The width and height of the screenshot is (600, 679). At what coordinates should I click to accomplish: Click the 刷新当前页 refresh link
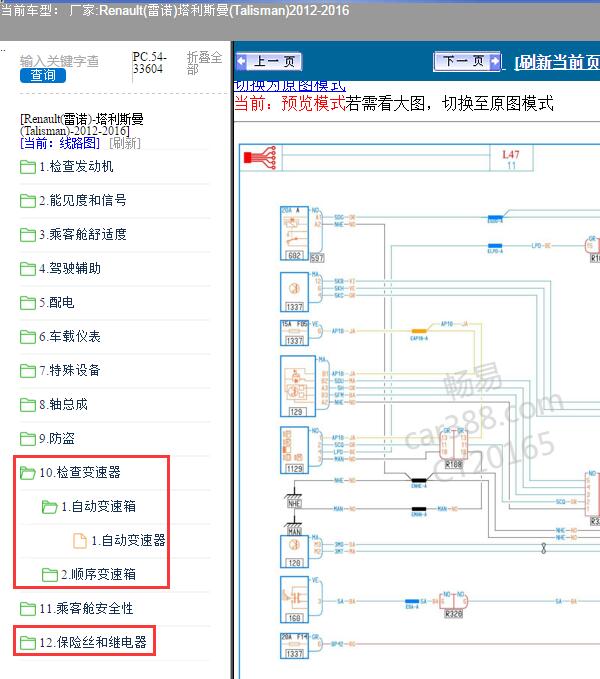coord(557,62)
